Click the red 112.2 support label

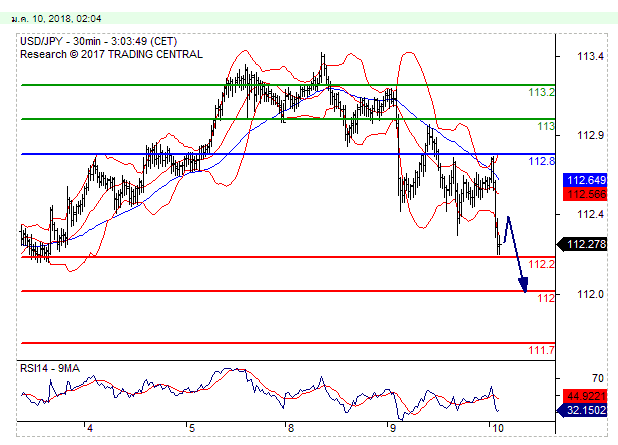[x=541, y=264]
